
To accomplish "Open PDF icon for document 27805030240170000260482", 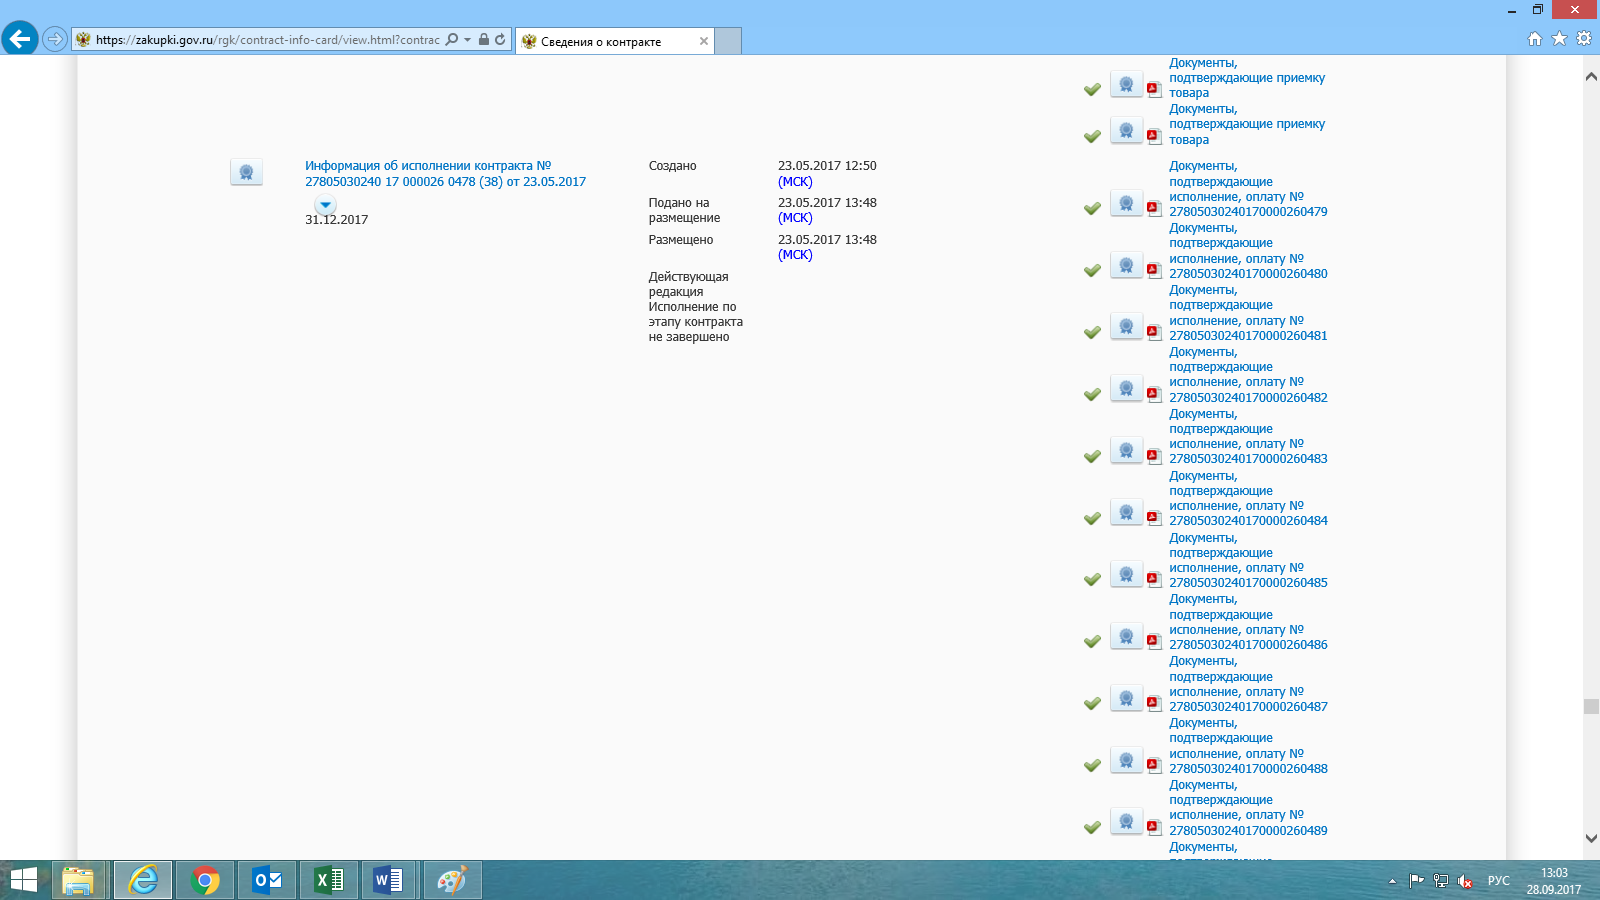I will click(x=1154, y=393).
